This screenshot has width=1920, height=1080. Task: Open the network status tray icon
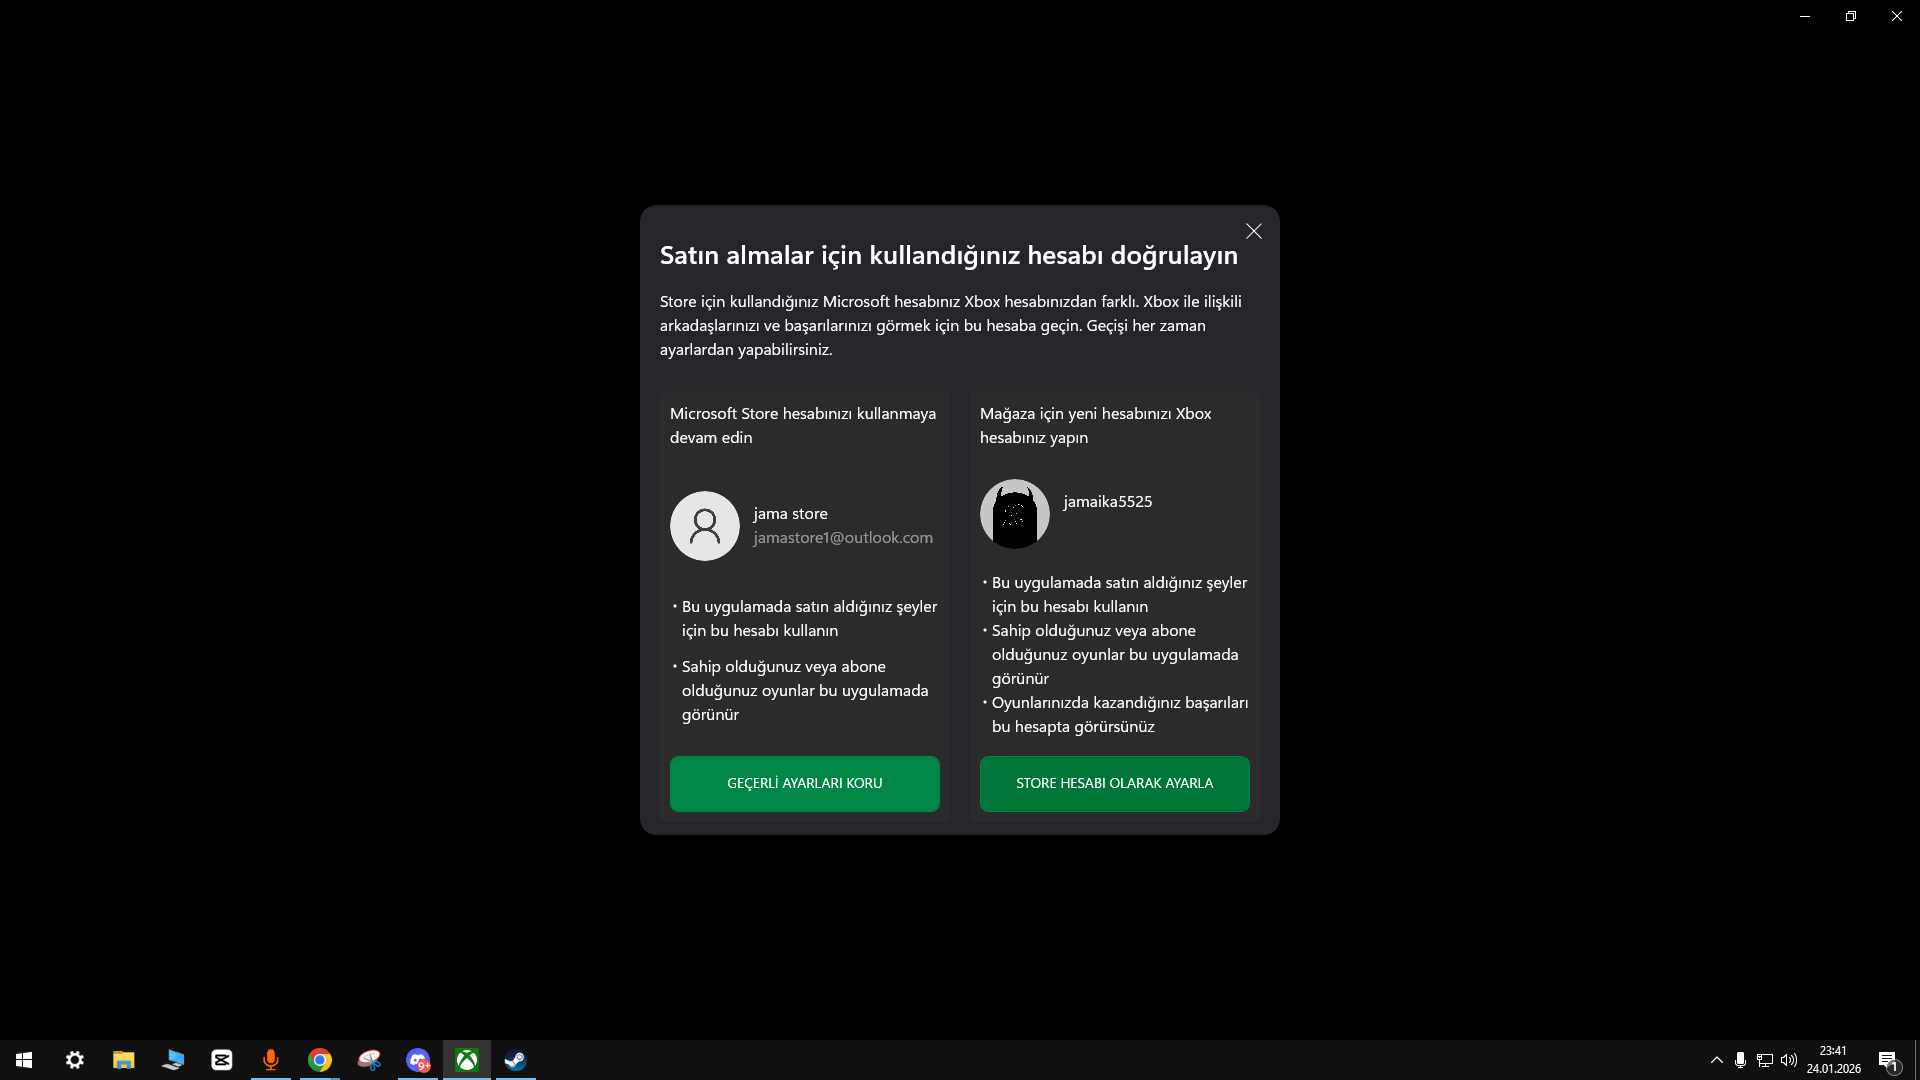(1765, 1060)
